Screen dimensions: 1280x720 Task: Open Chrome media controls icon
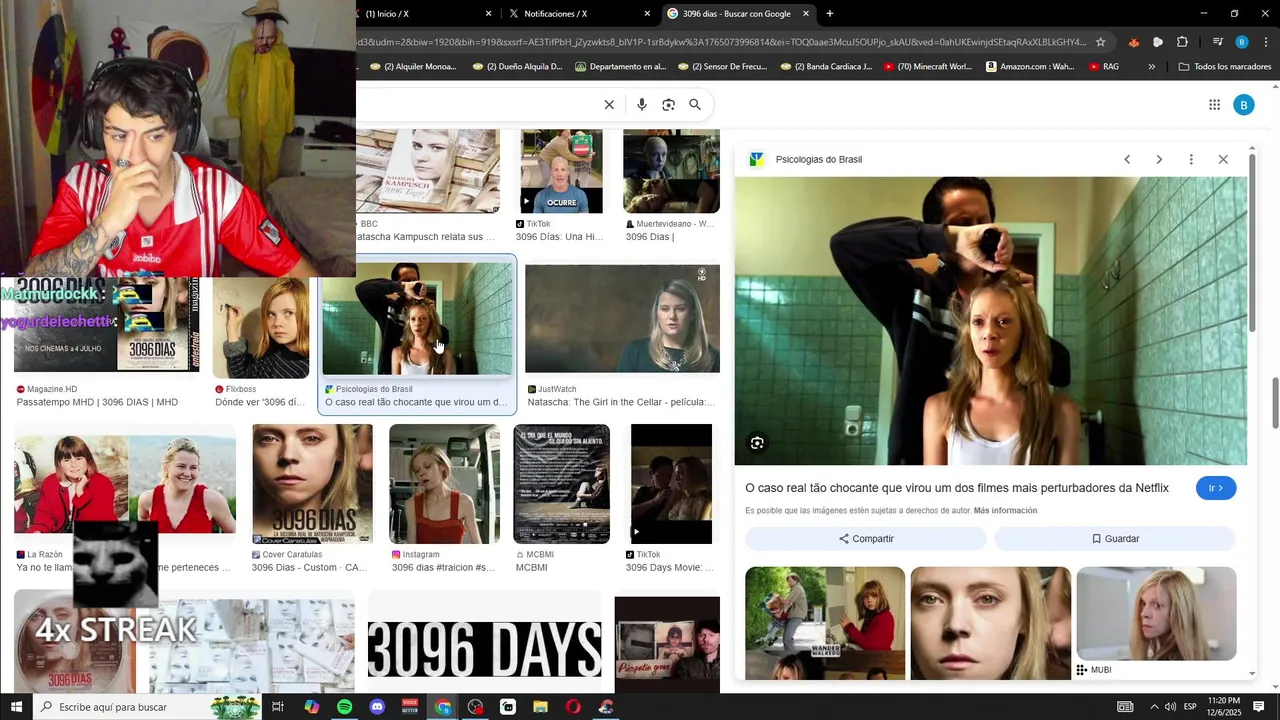(x=1217, y=42)
